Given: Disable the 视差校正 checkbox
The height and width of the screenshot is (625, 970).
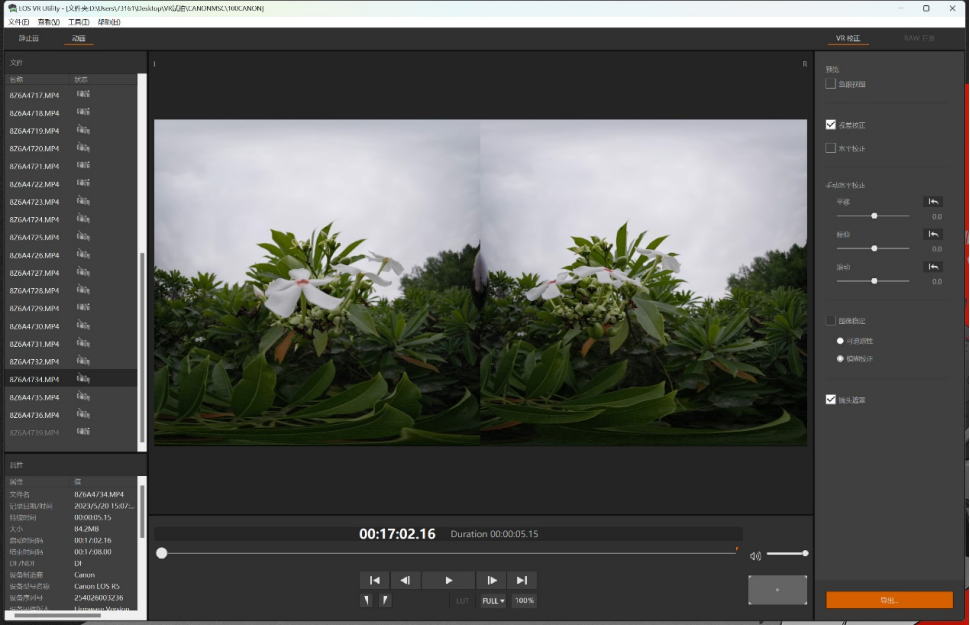Looking at the screenshot, I should (x=831, y=125).
